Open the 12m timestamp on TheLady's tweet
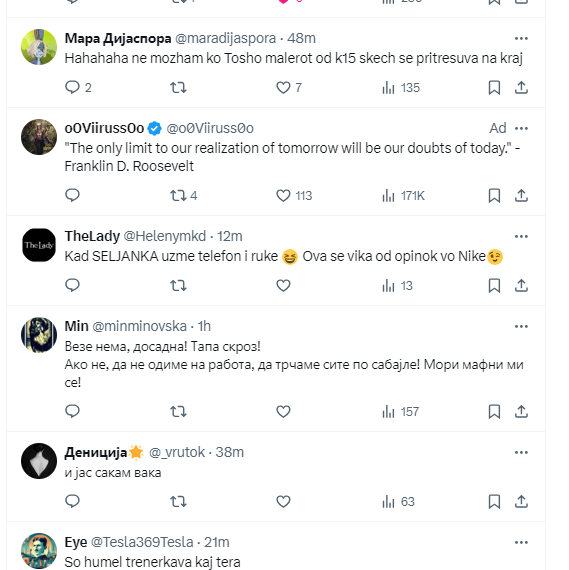The width and height of the screenshot is (569, 570). tap(230, 236)
